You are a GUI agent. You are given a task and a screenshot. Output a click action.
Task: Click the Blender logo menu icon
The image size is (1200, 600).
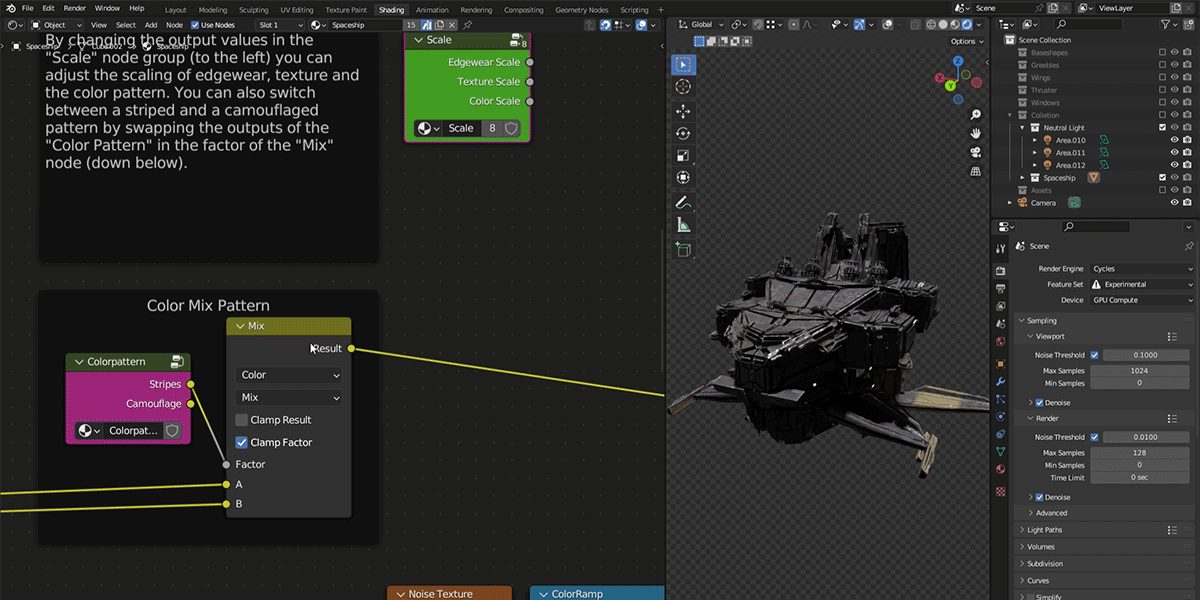[x=11, y=8]
